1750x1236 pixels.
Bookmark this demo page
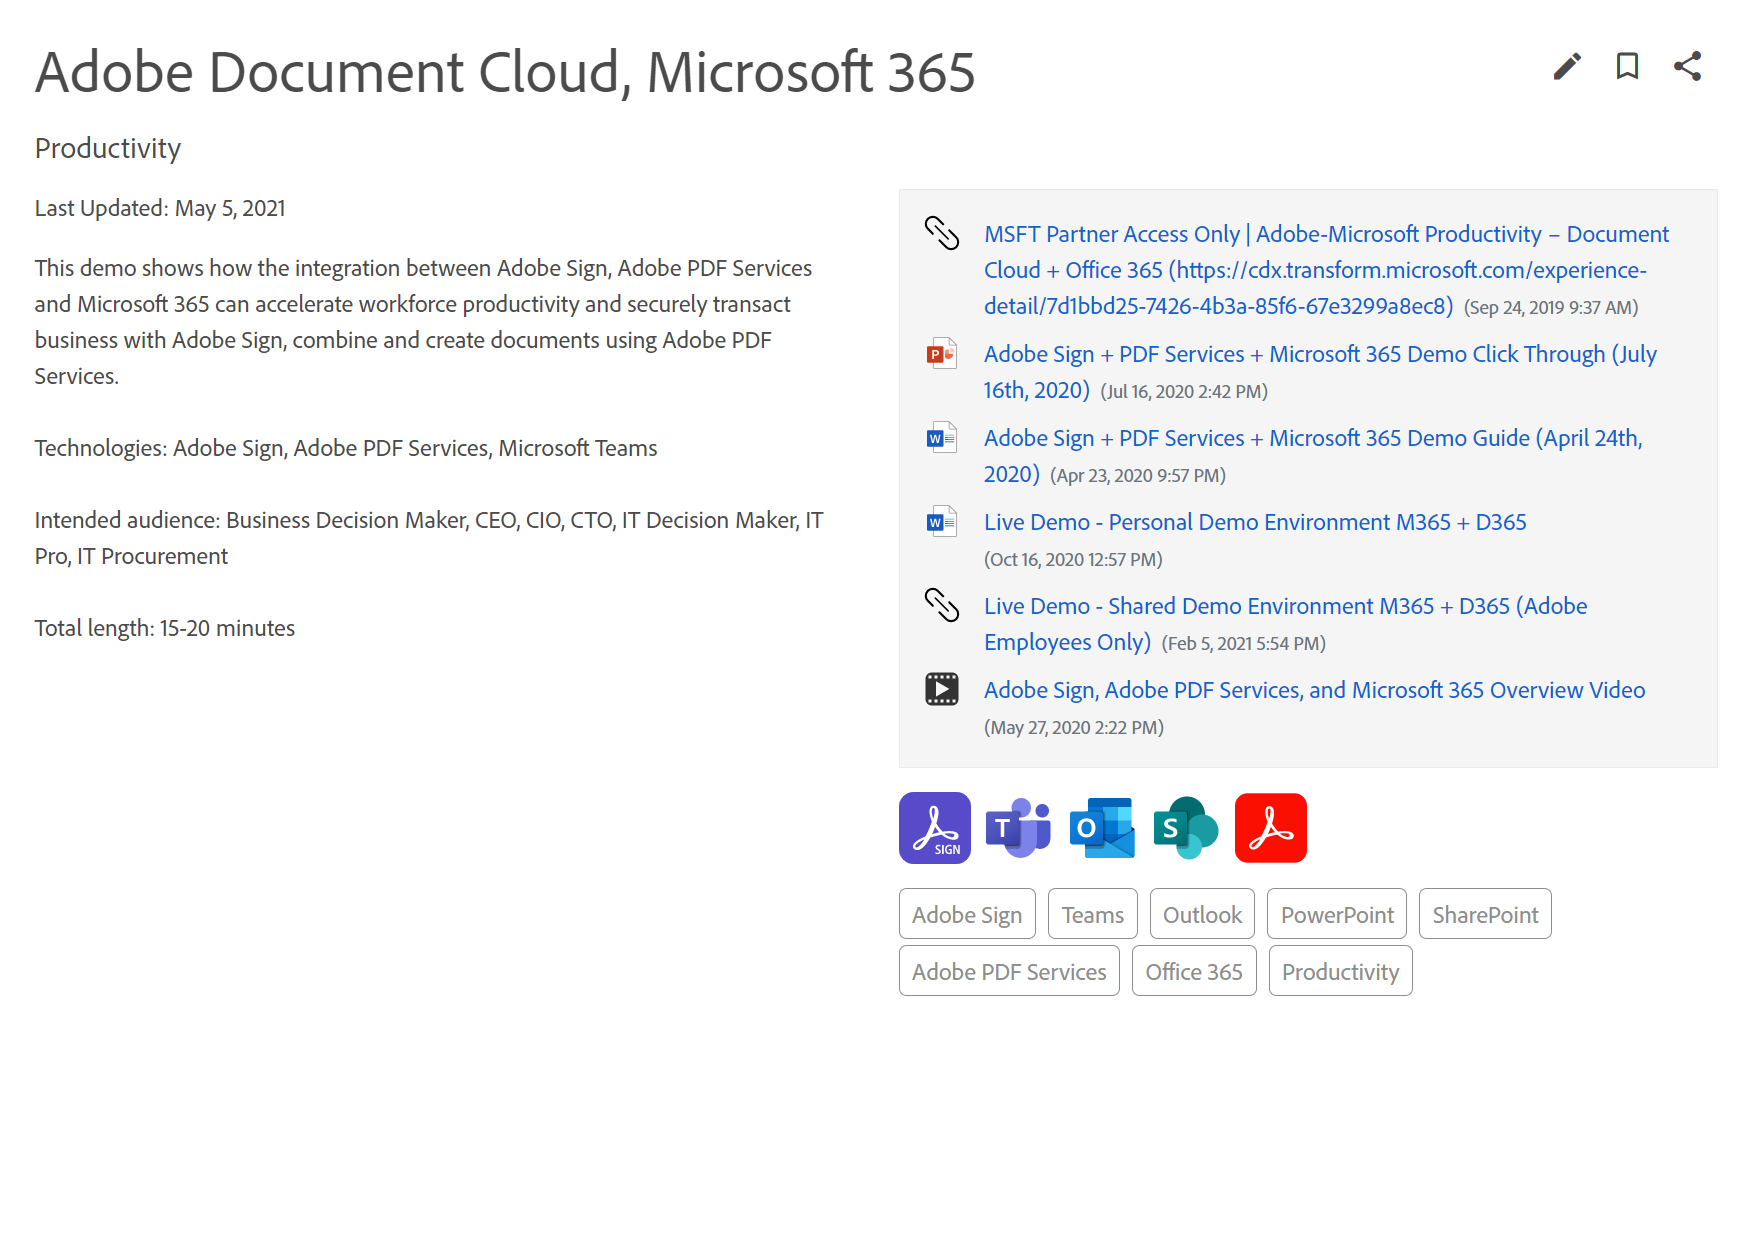pos(1627,67)
